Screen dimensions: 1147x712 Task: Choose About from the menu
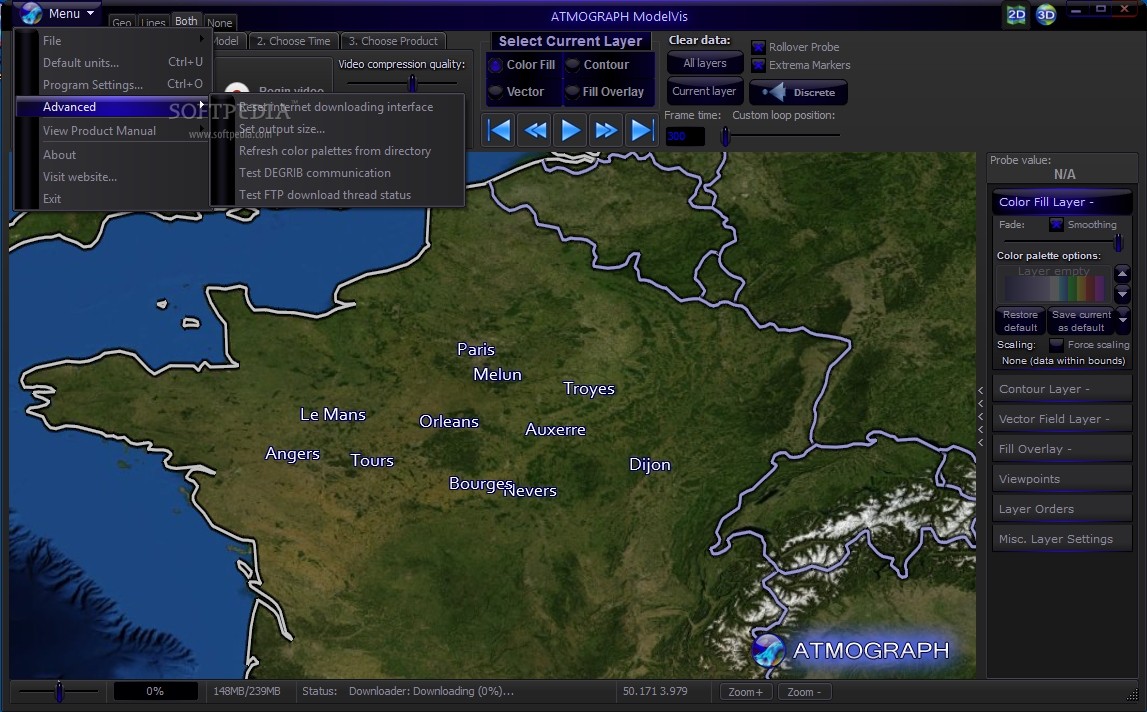click(113, 155)
